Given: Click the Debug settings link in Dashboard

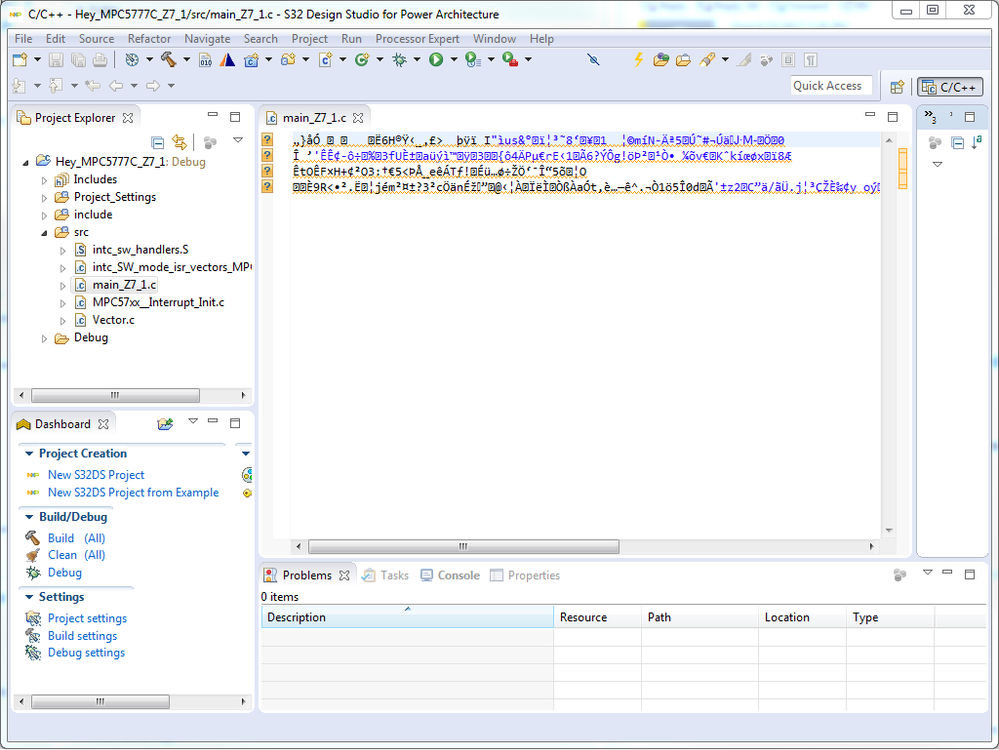Looking at the screenshot, I should pos(86,653).
